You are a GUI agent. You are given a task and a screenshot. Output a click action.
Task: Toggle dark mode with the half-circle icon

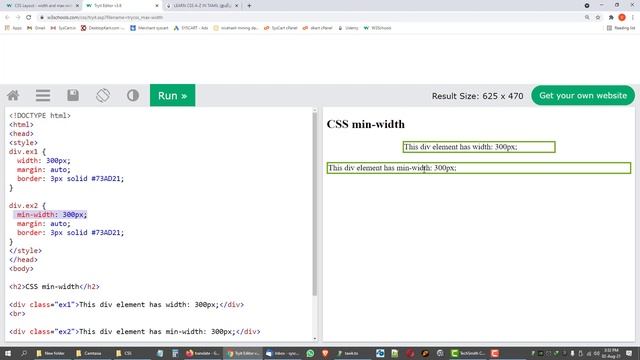[x=133, y=96]
